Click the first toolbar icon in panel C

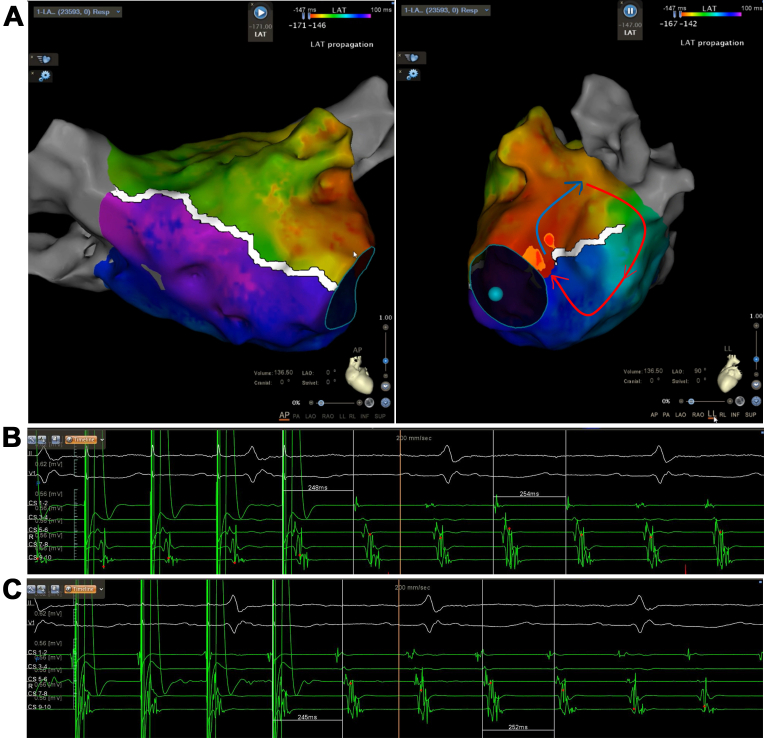(x=32, y=589)
